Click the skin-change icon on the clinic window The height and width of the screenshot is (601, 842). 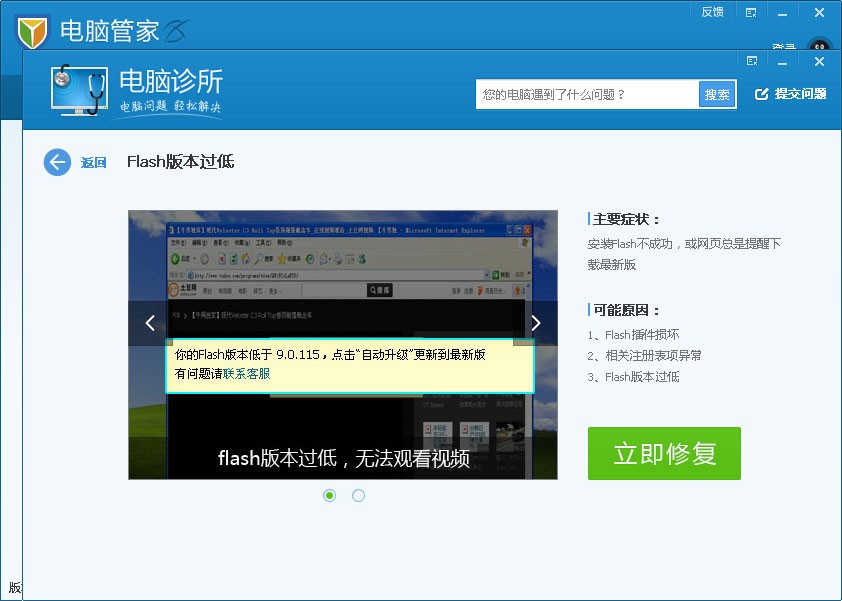[751, 60]
